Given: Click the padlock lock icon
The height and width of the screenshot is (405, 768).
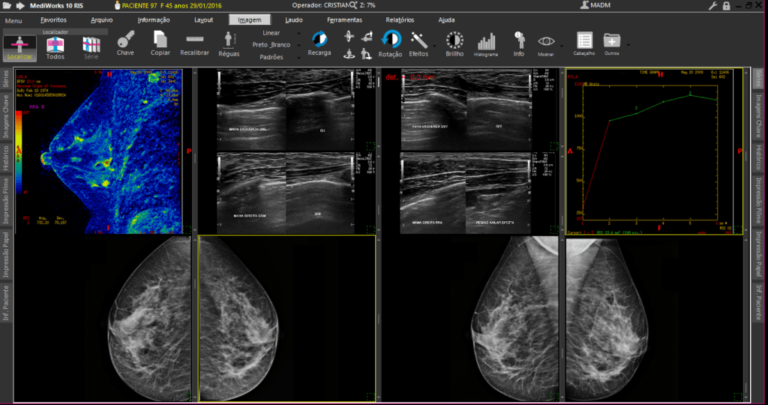Looking at the screenshot, I should point(726,6).
